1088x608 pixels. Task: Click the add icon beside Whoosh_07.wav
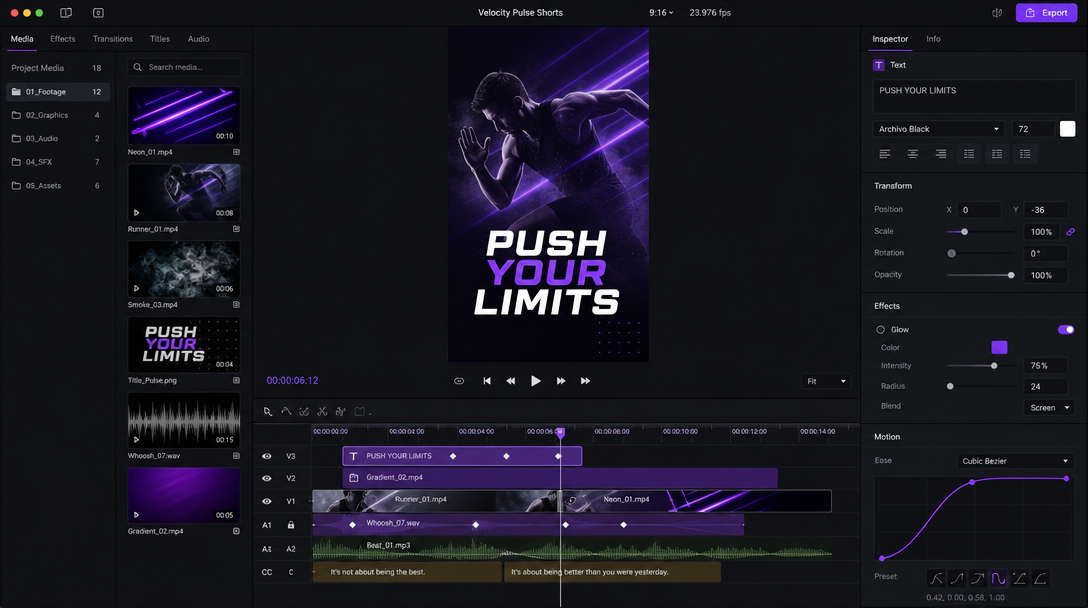[x=237, y=456]
